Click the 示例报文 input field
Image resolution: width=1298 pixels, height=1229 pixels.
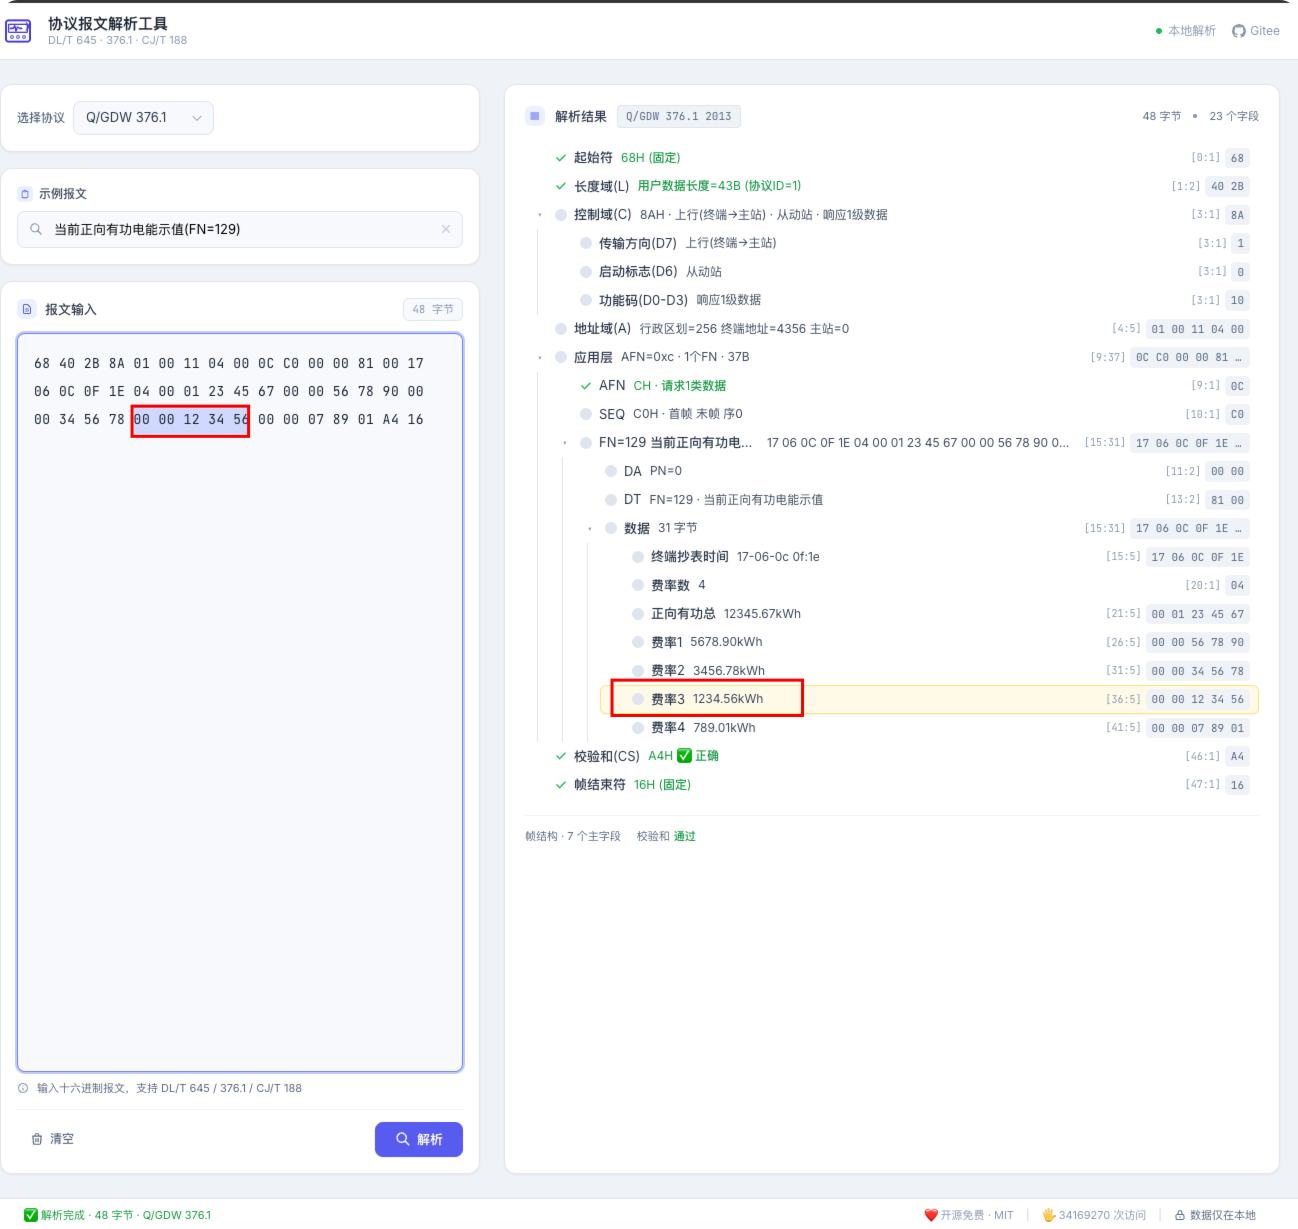pos(240,229)
